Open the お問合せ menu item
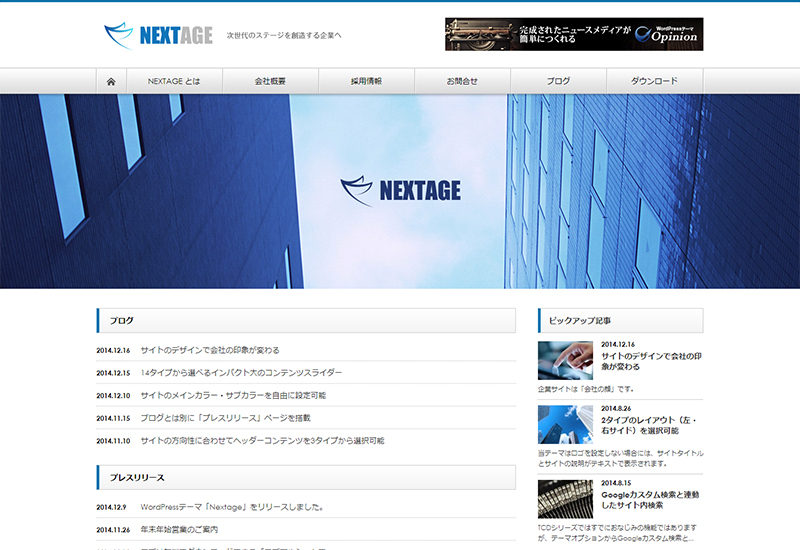The width and height of the screenshot is (800, 550). (x=462, y=82)
